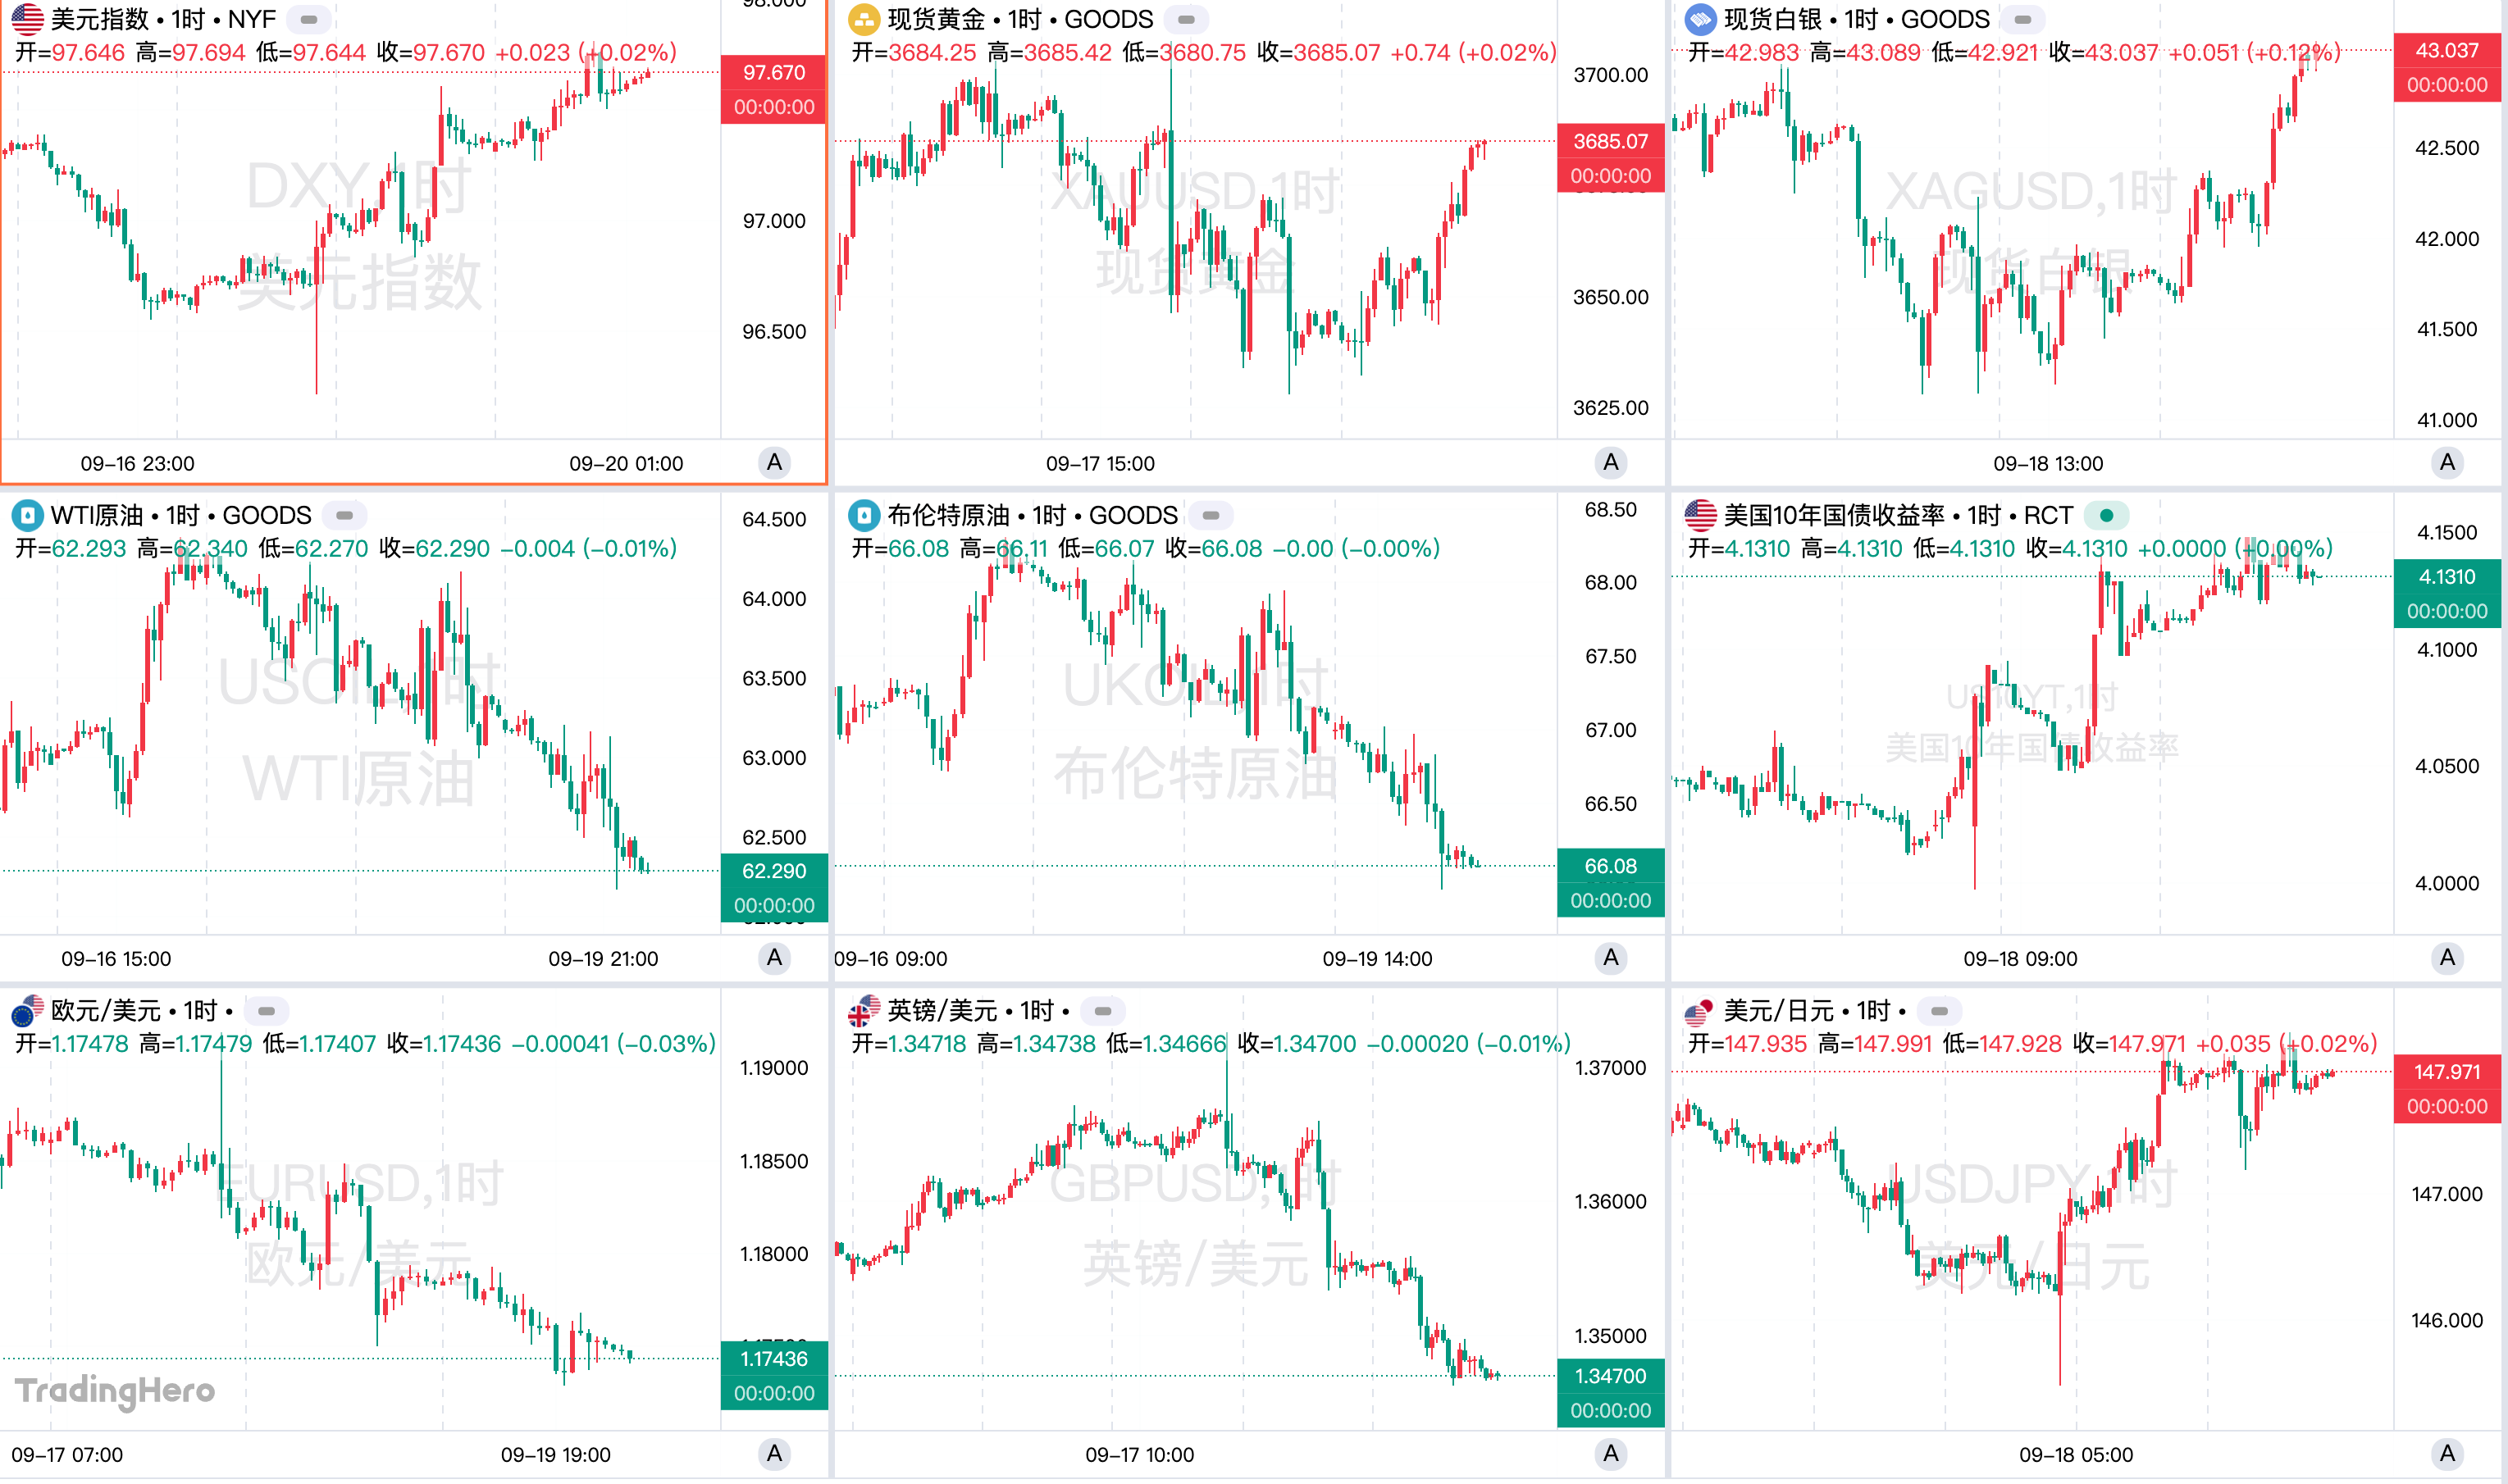
Task: Select the 现货白银 • 1时 • GOODS title
Action: tap(1856, 19)
